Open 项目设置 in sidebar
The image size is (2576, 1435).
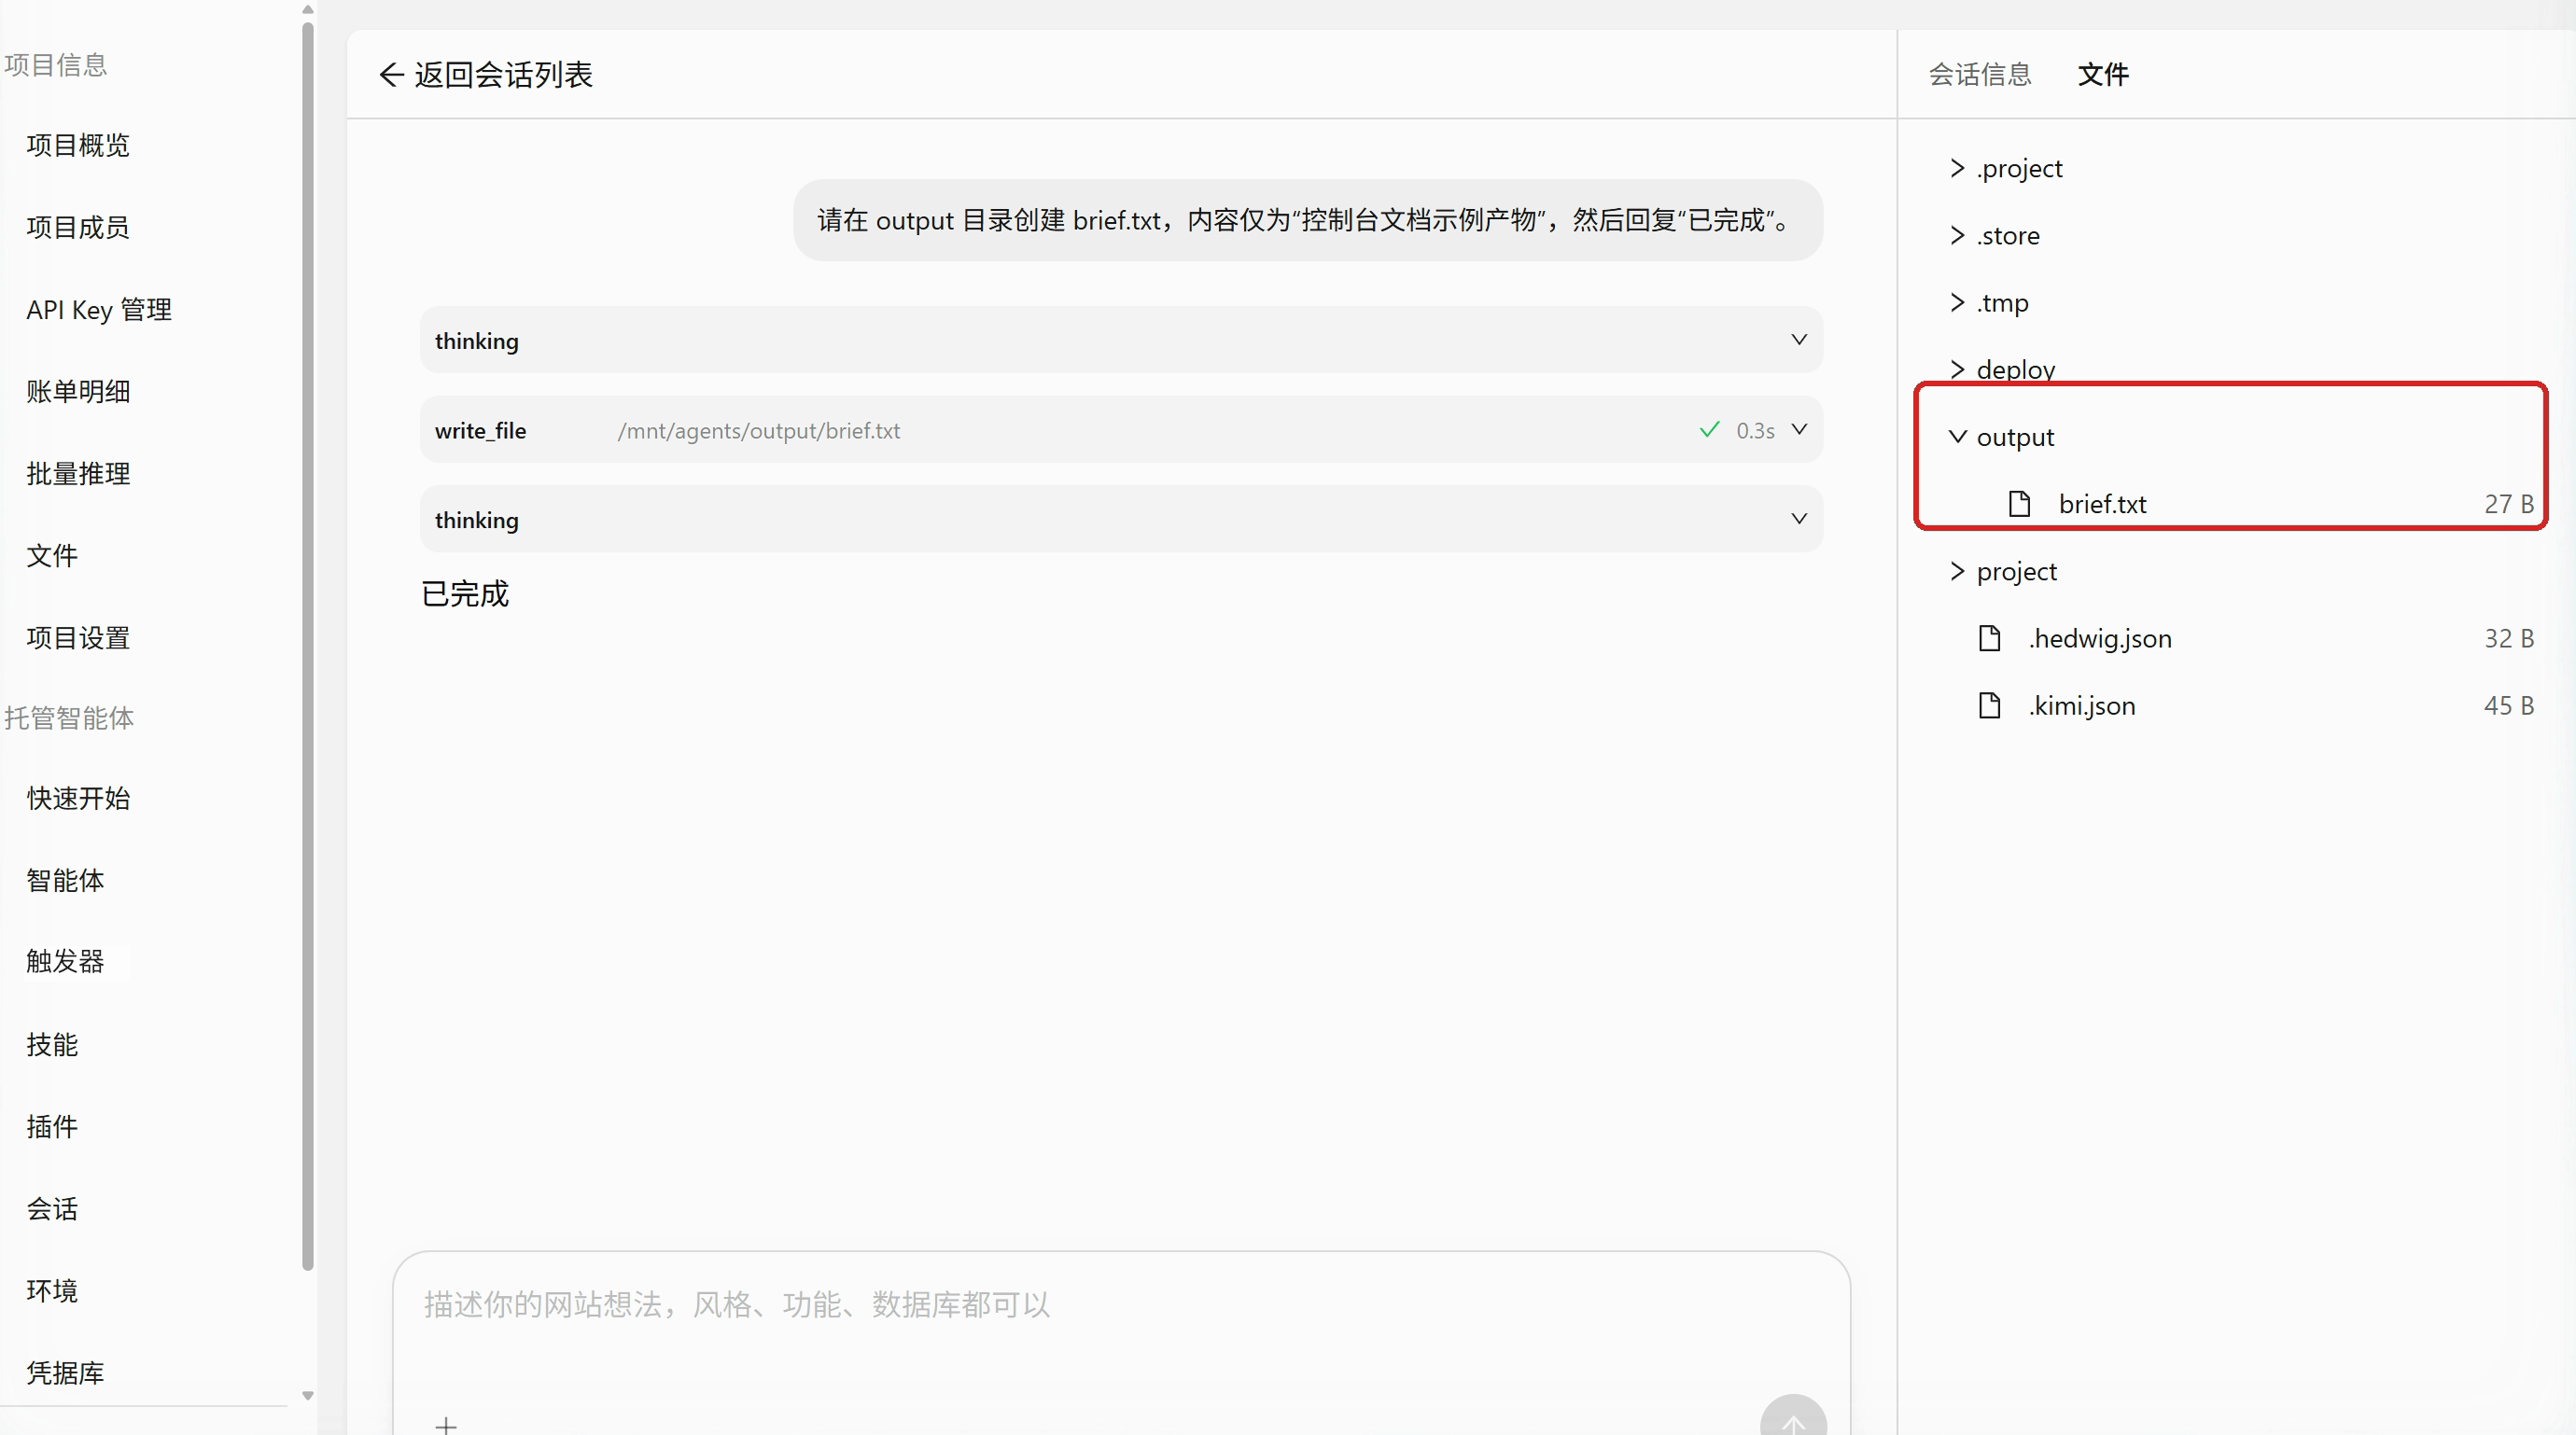(78, 637)
